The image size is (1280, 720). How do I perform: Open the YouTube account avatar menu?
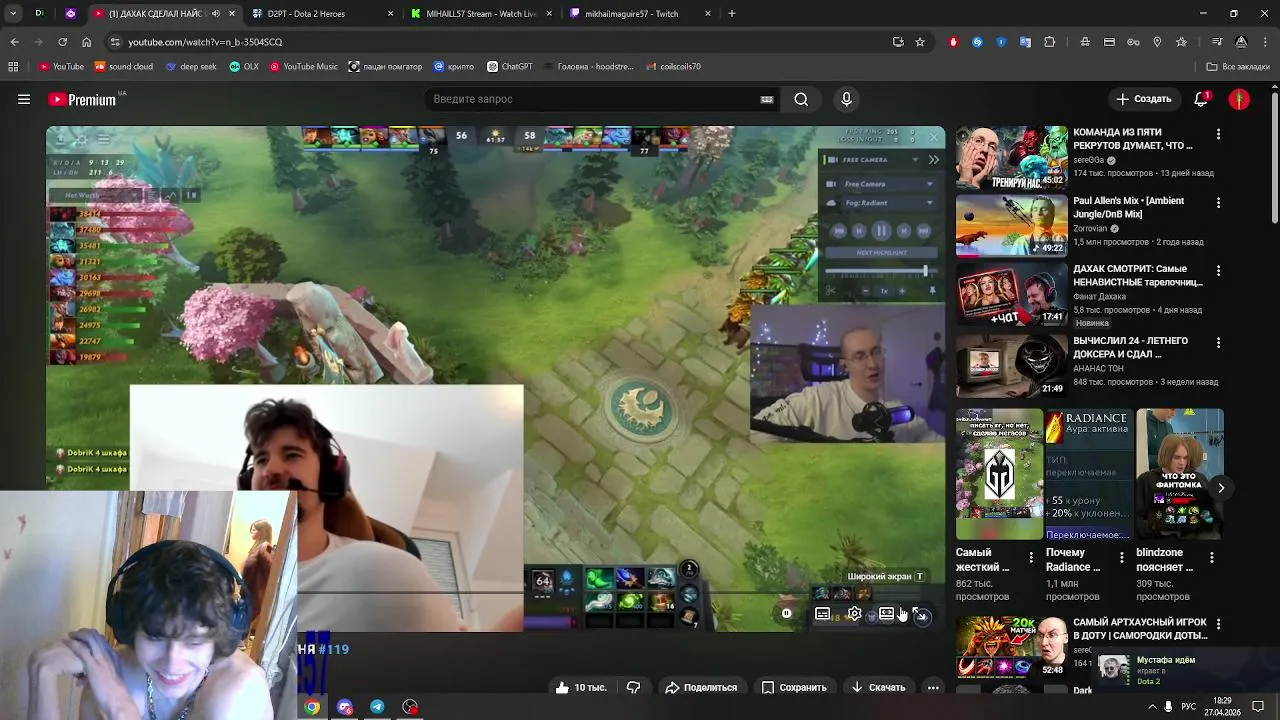pos(1239,99)
